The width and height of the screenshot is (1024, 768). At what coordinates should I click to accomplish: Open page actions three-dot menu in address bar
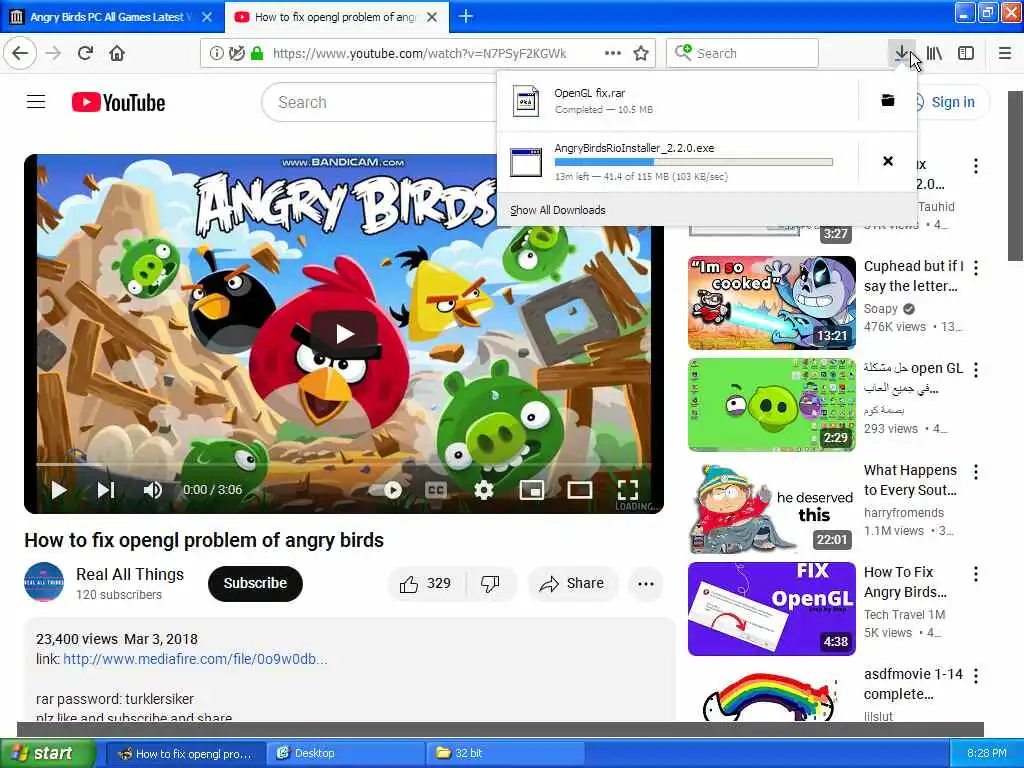coord(613,53)
